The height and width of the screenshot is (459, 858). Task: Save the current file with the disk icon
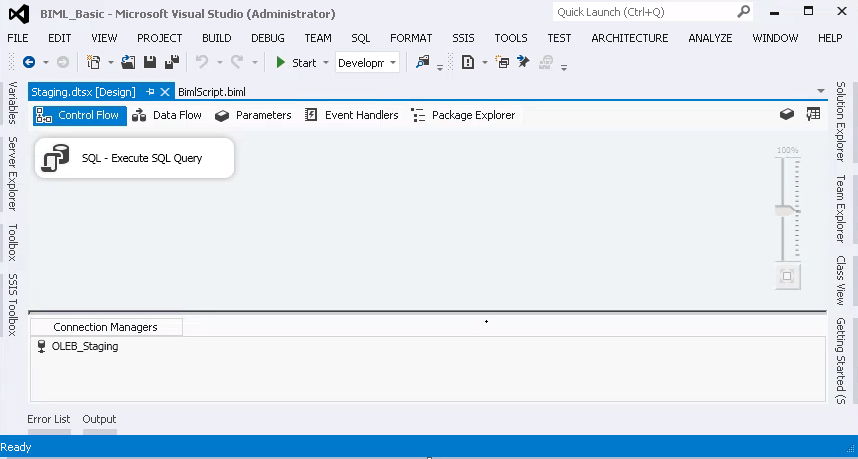coord(150,62)
